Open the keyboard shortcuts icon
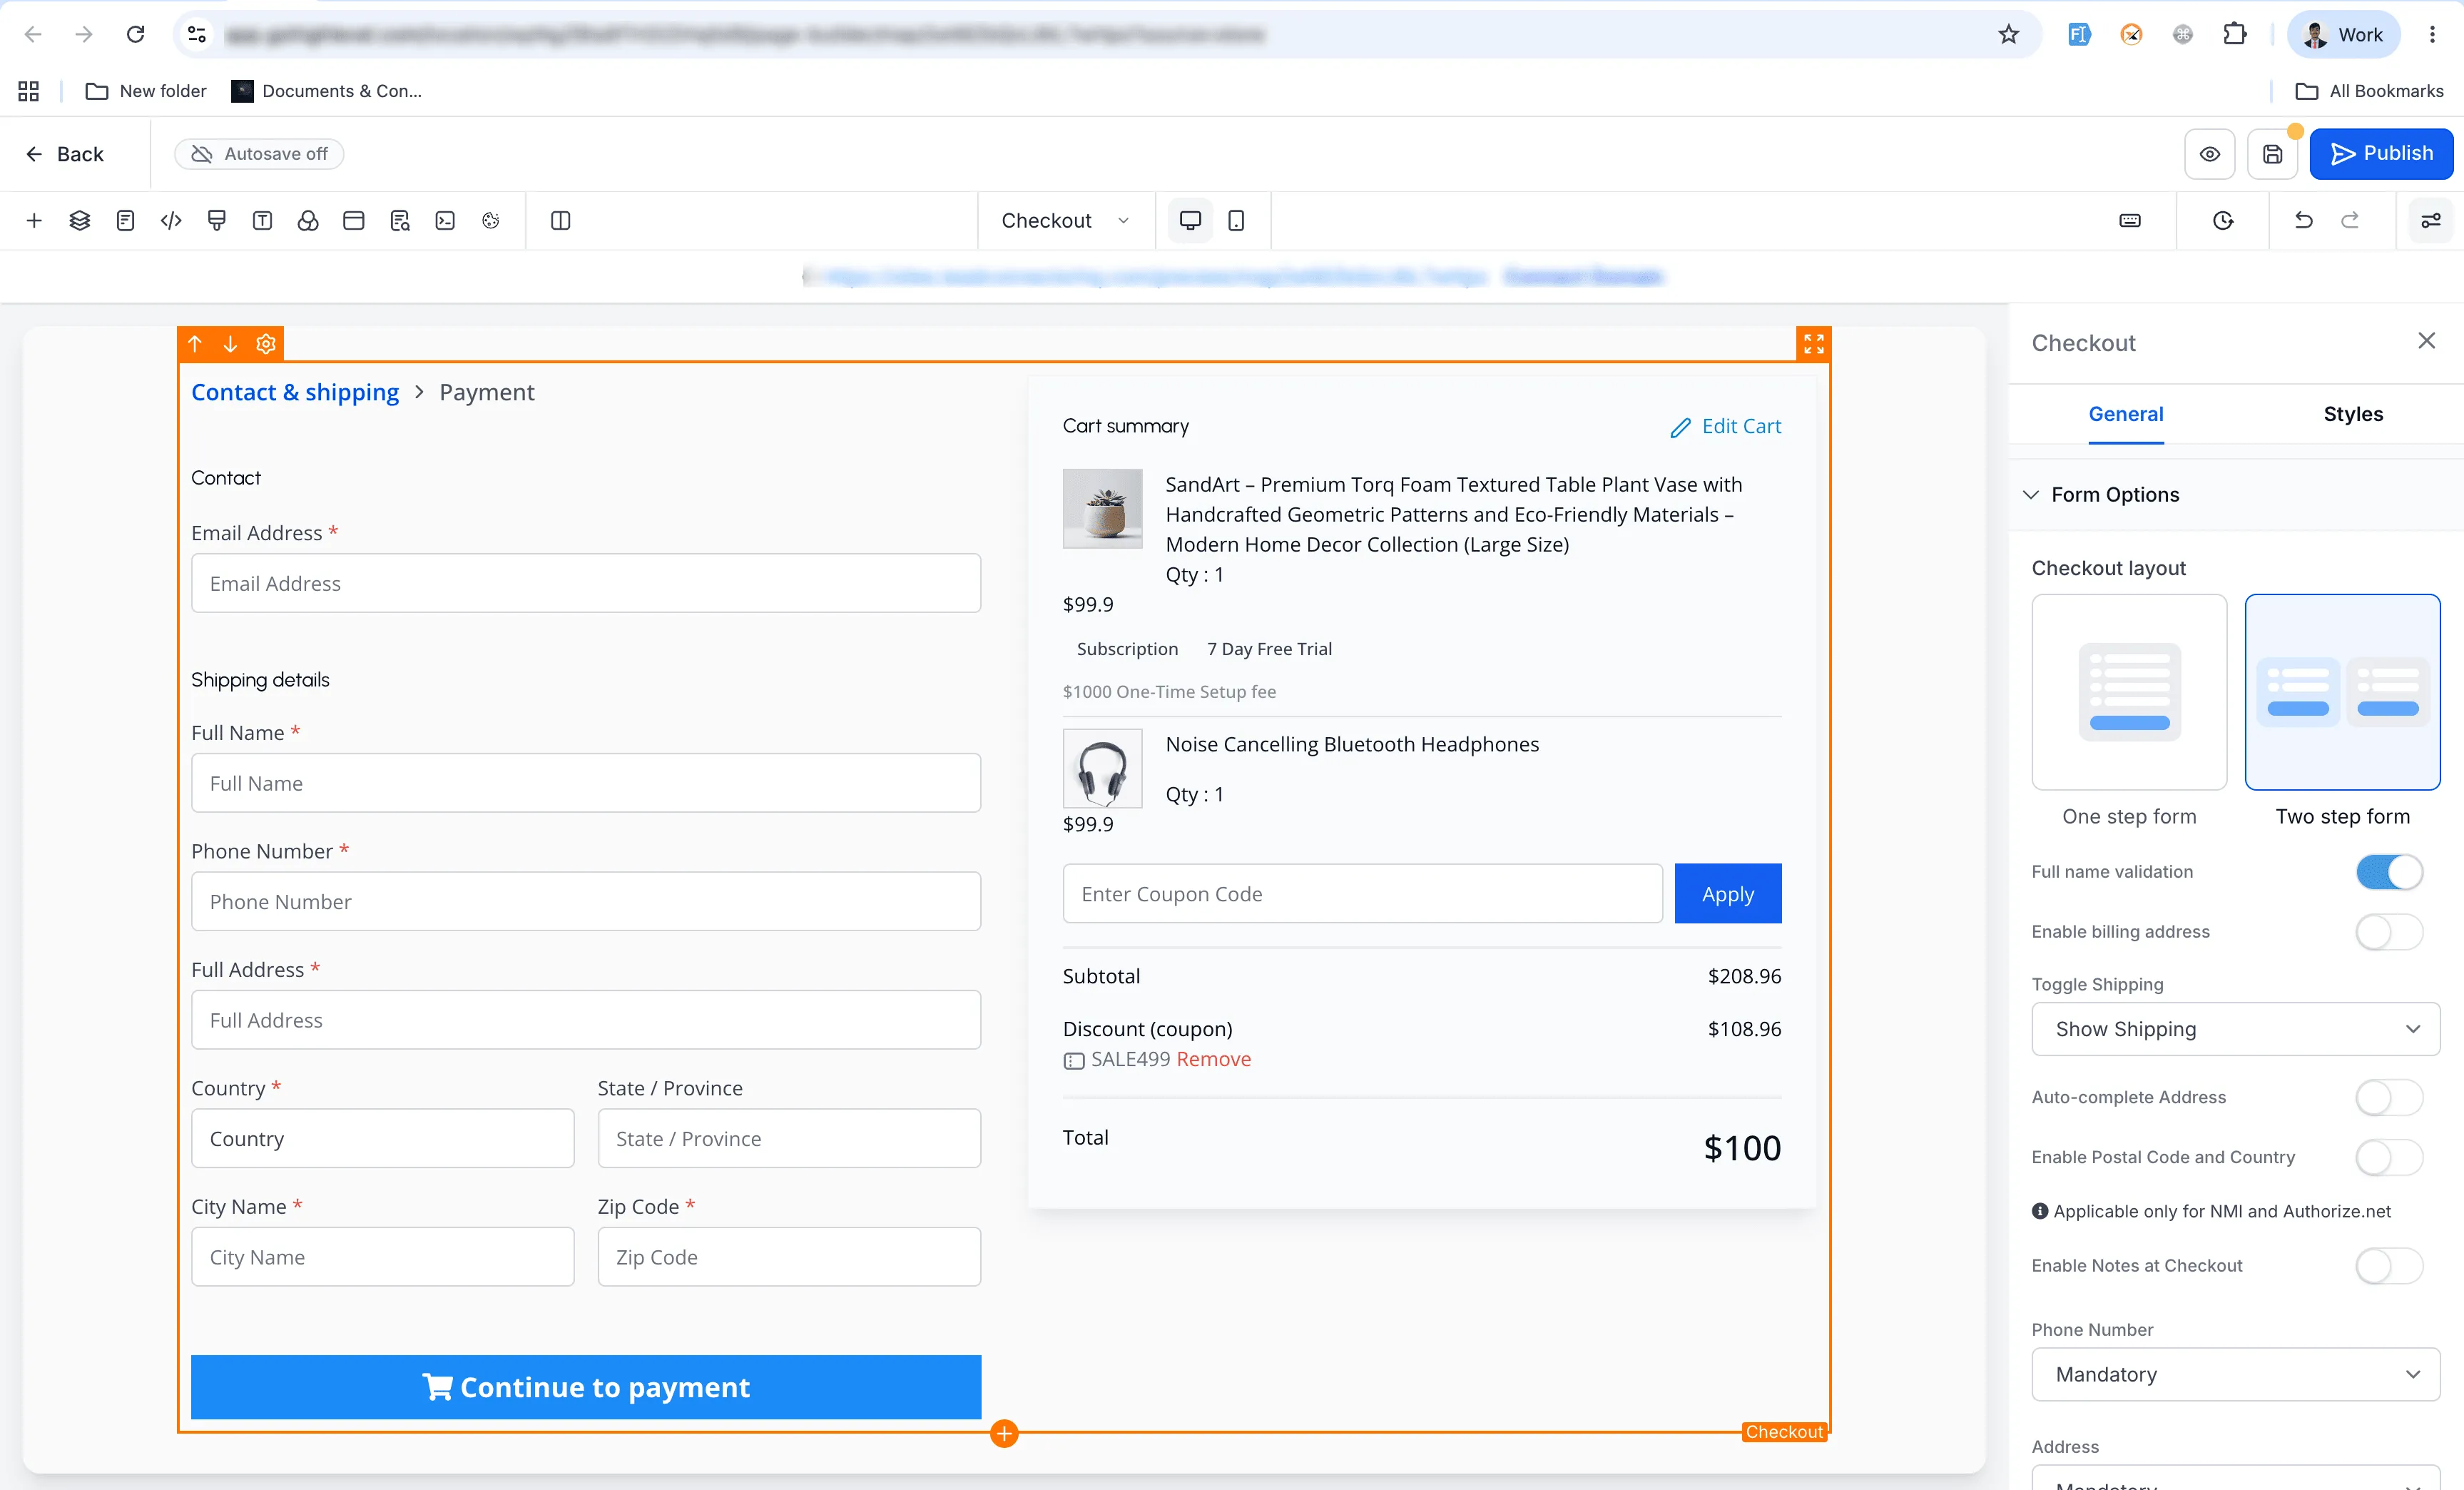The width and height of the screenshot is (2464, 1490). [x=2130, y=220]
